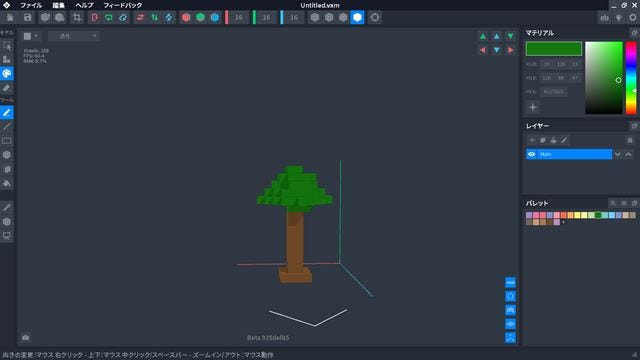This screenshot has width=640, height=360.
Task: Delete layer with trash icon
Action: [630, 140]
